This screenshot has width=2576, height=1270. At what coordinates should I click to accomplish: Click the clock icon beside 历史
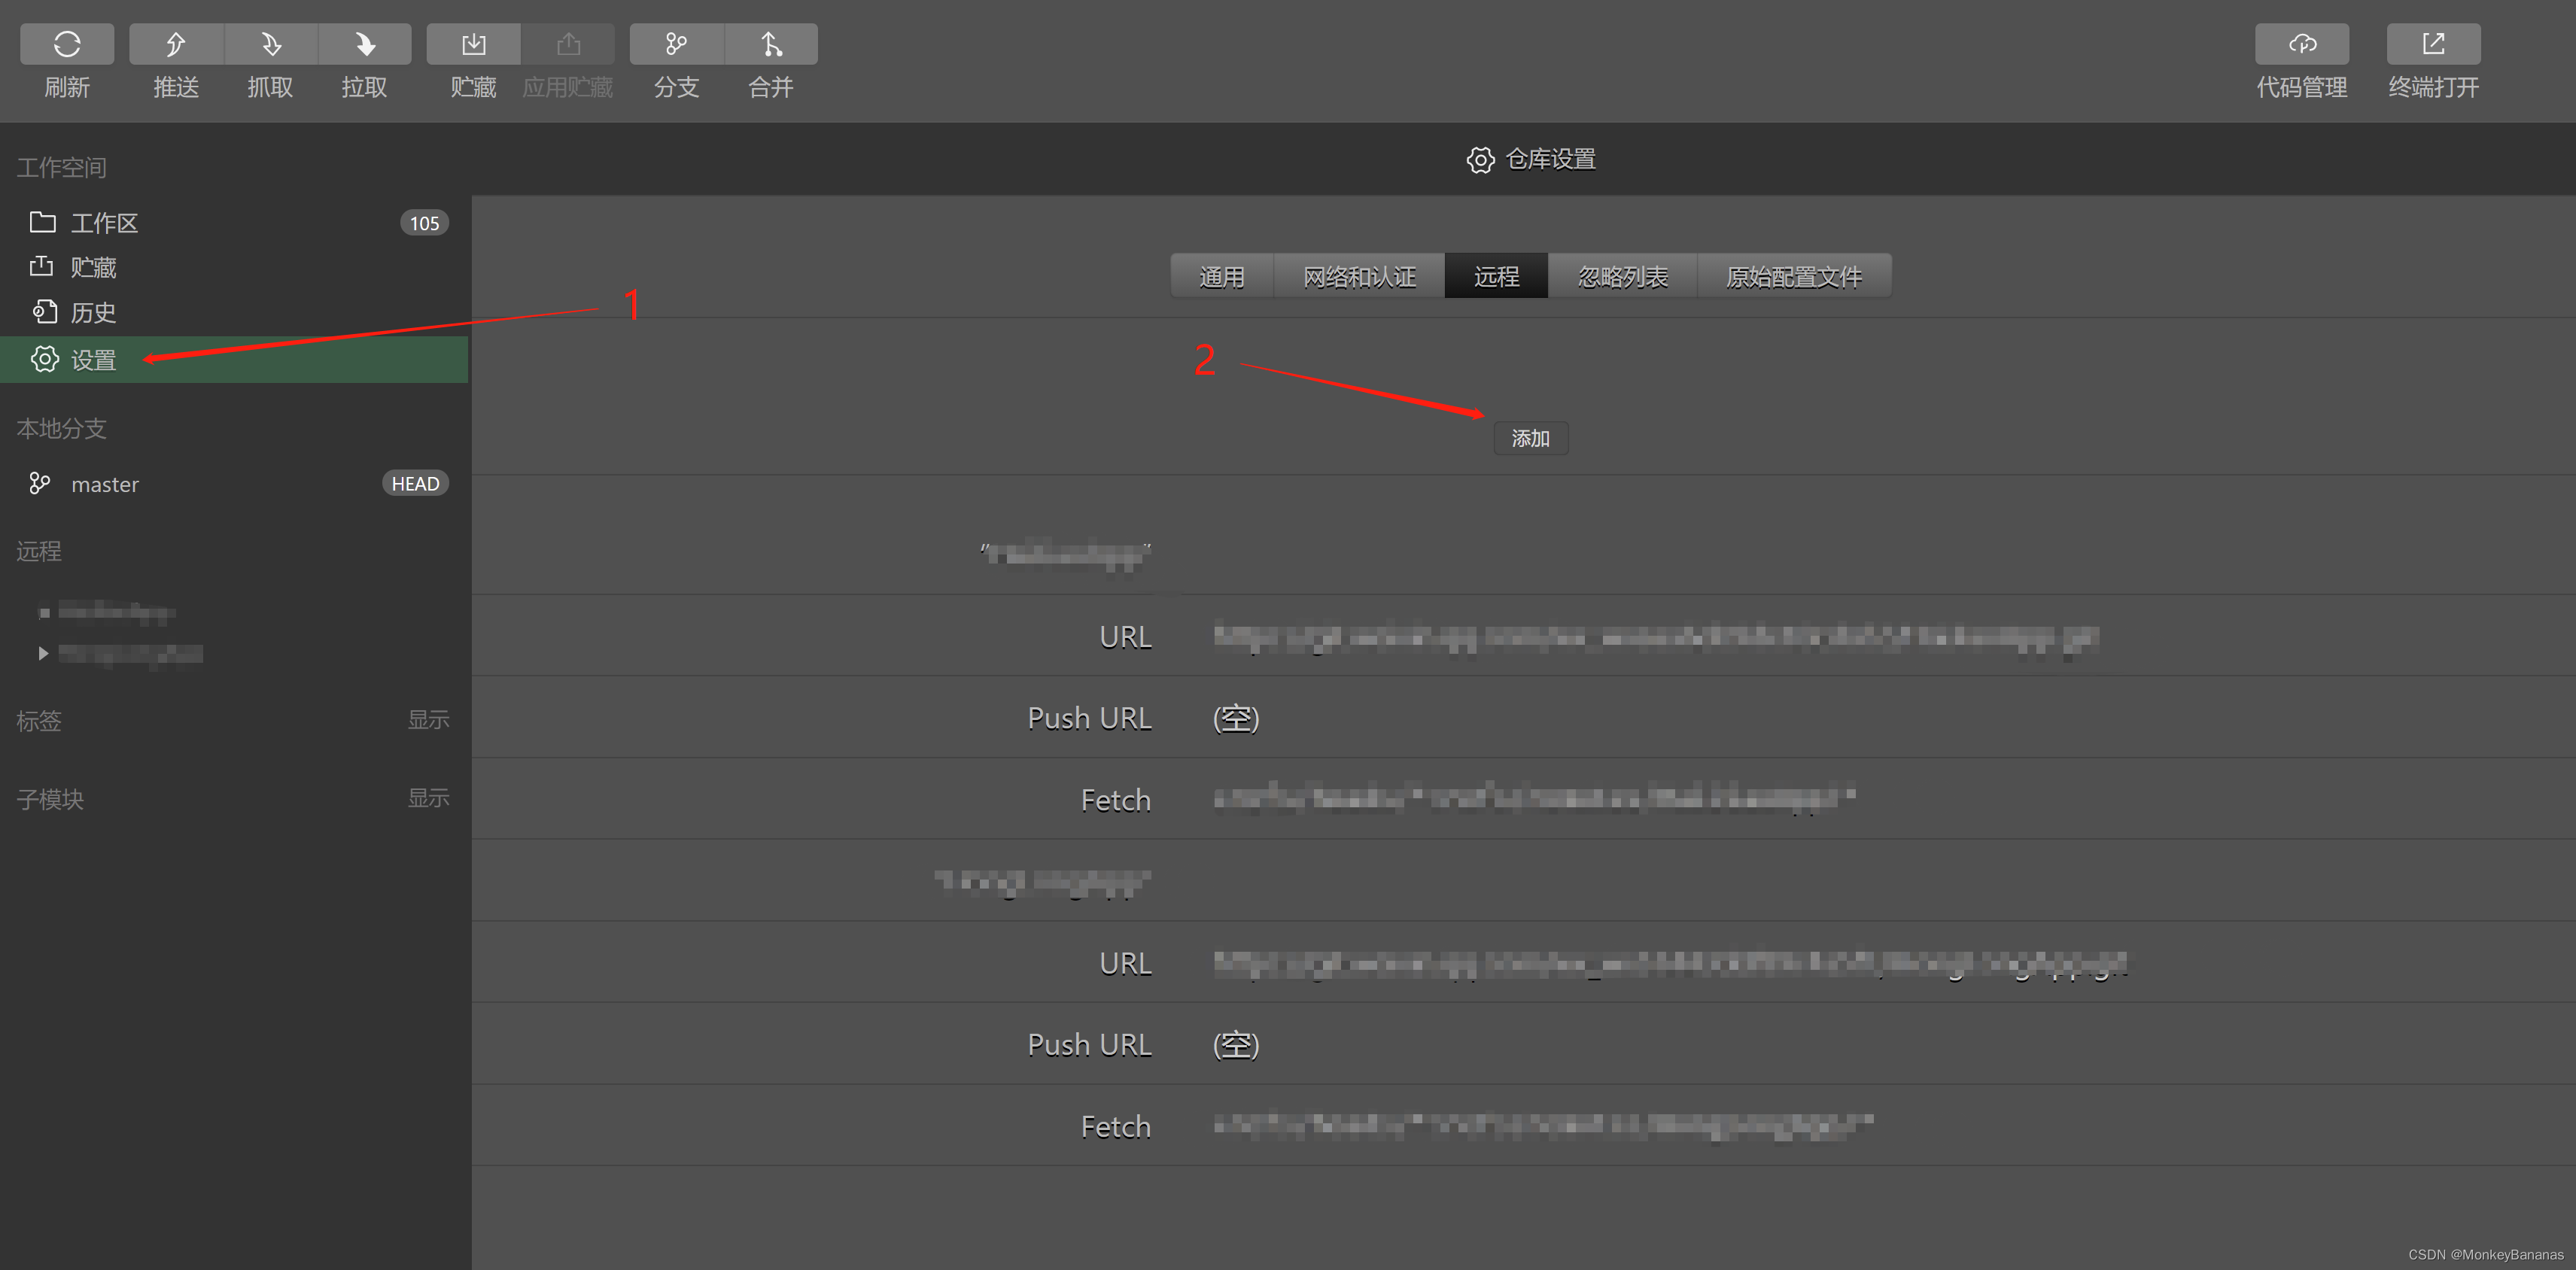[x=44, y=312]
